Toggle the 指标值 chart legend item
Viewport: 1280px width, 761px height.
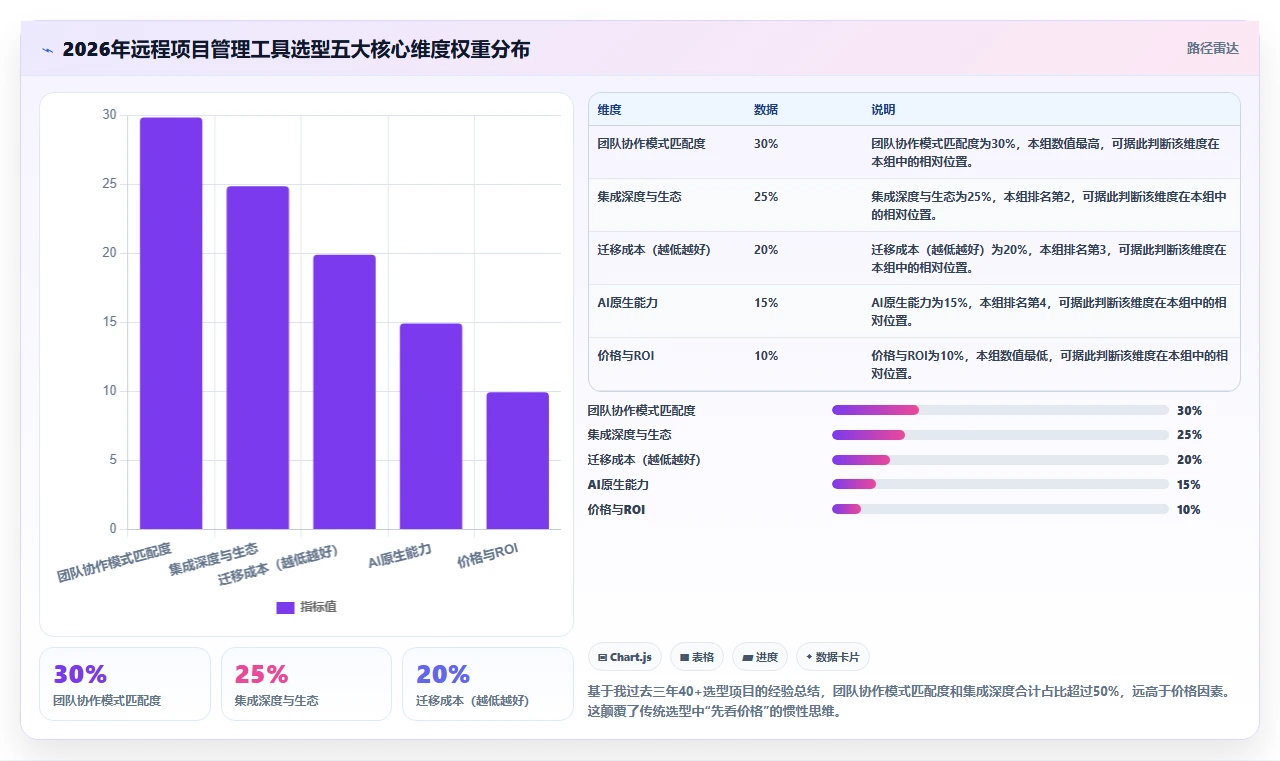click(307, 607)
